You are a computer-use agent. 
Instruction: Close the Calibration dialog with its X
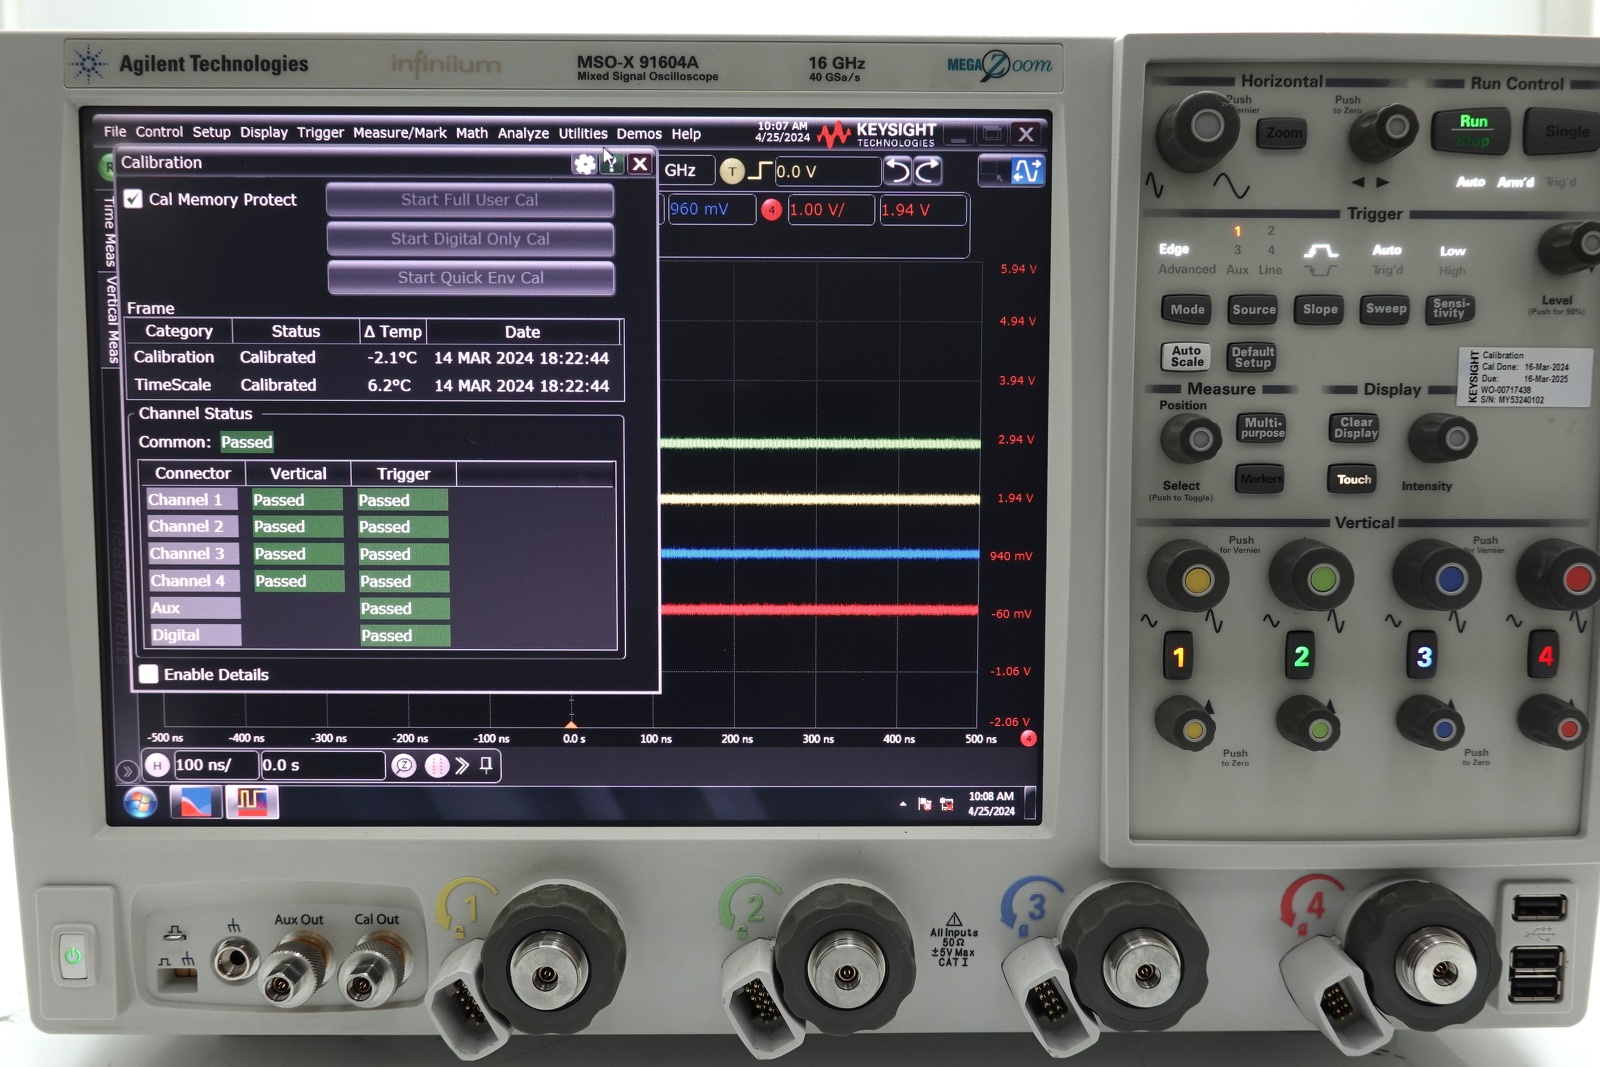coord(640,164)
